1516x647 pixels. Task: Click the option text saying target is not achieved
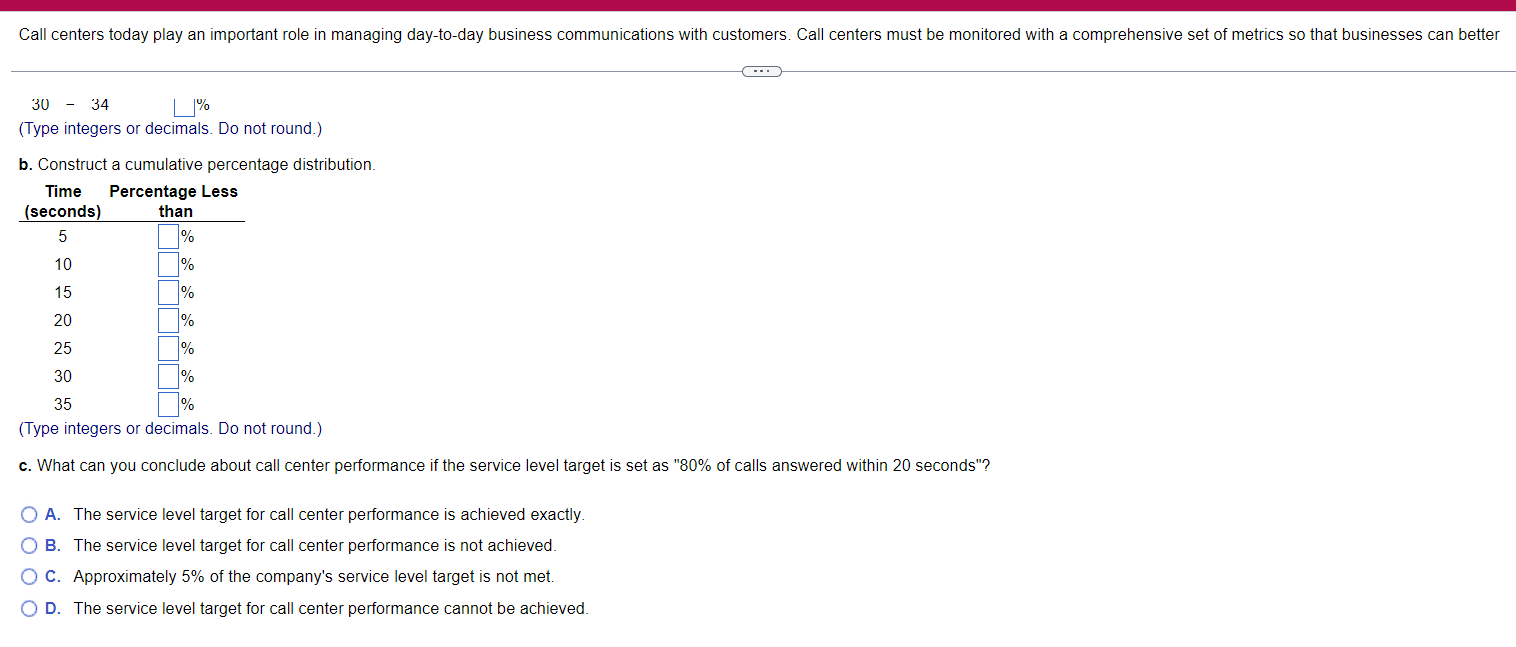(318, 545)
